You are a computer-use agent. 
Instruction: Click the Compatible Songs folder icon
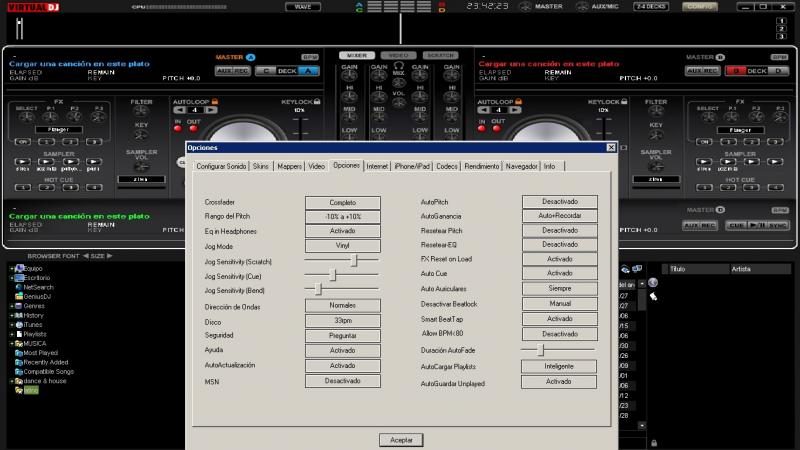[19, 371]
